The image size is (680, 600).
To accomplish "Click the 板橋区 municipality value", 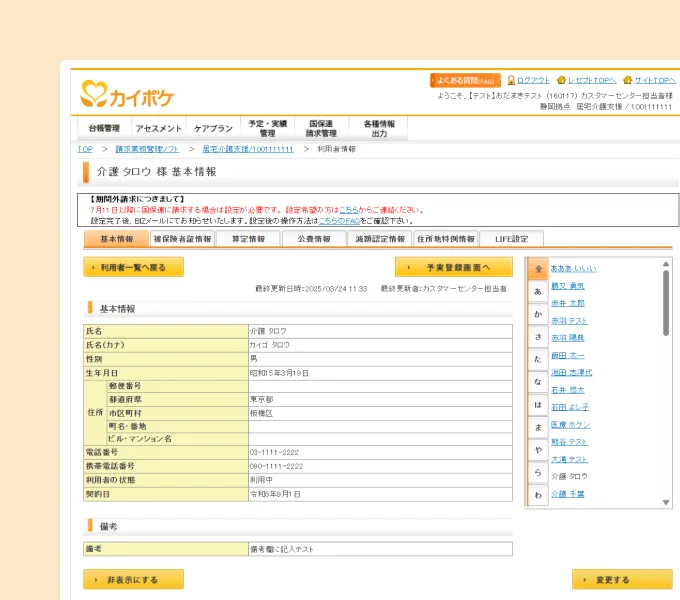I will coord(261,413).
